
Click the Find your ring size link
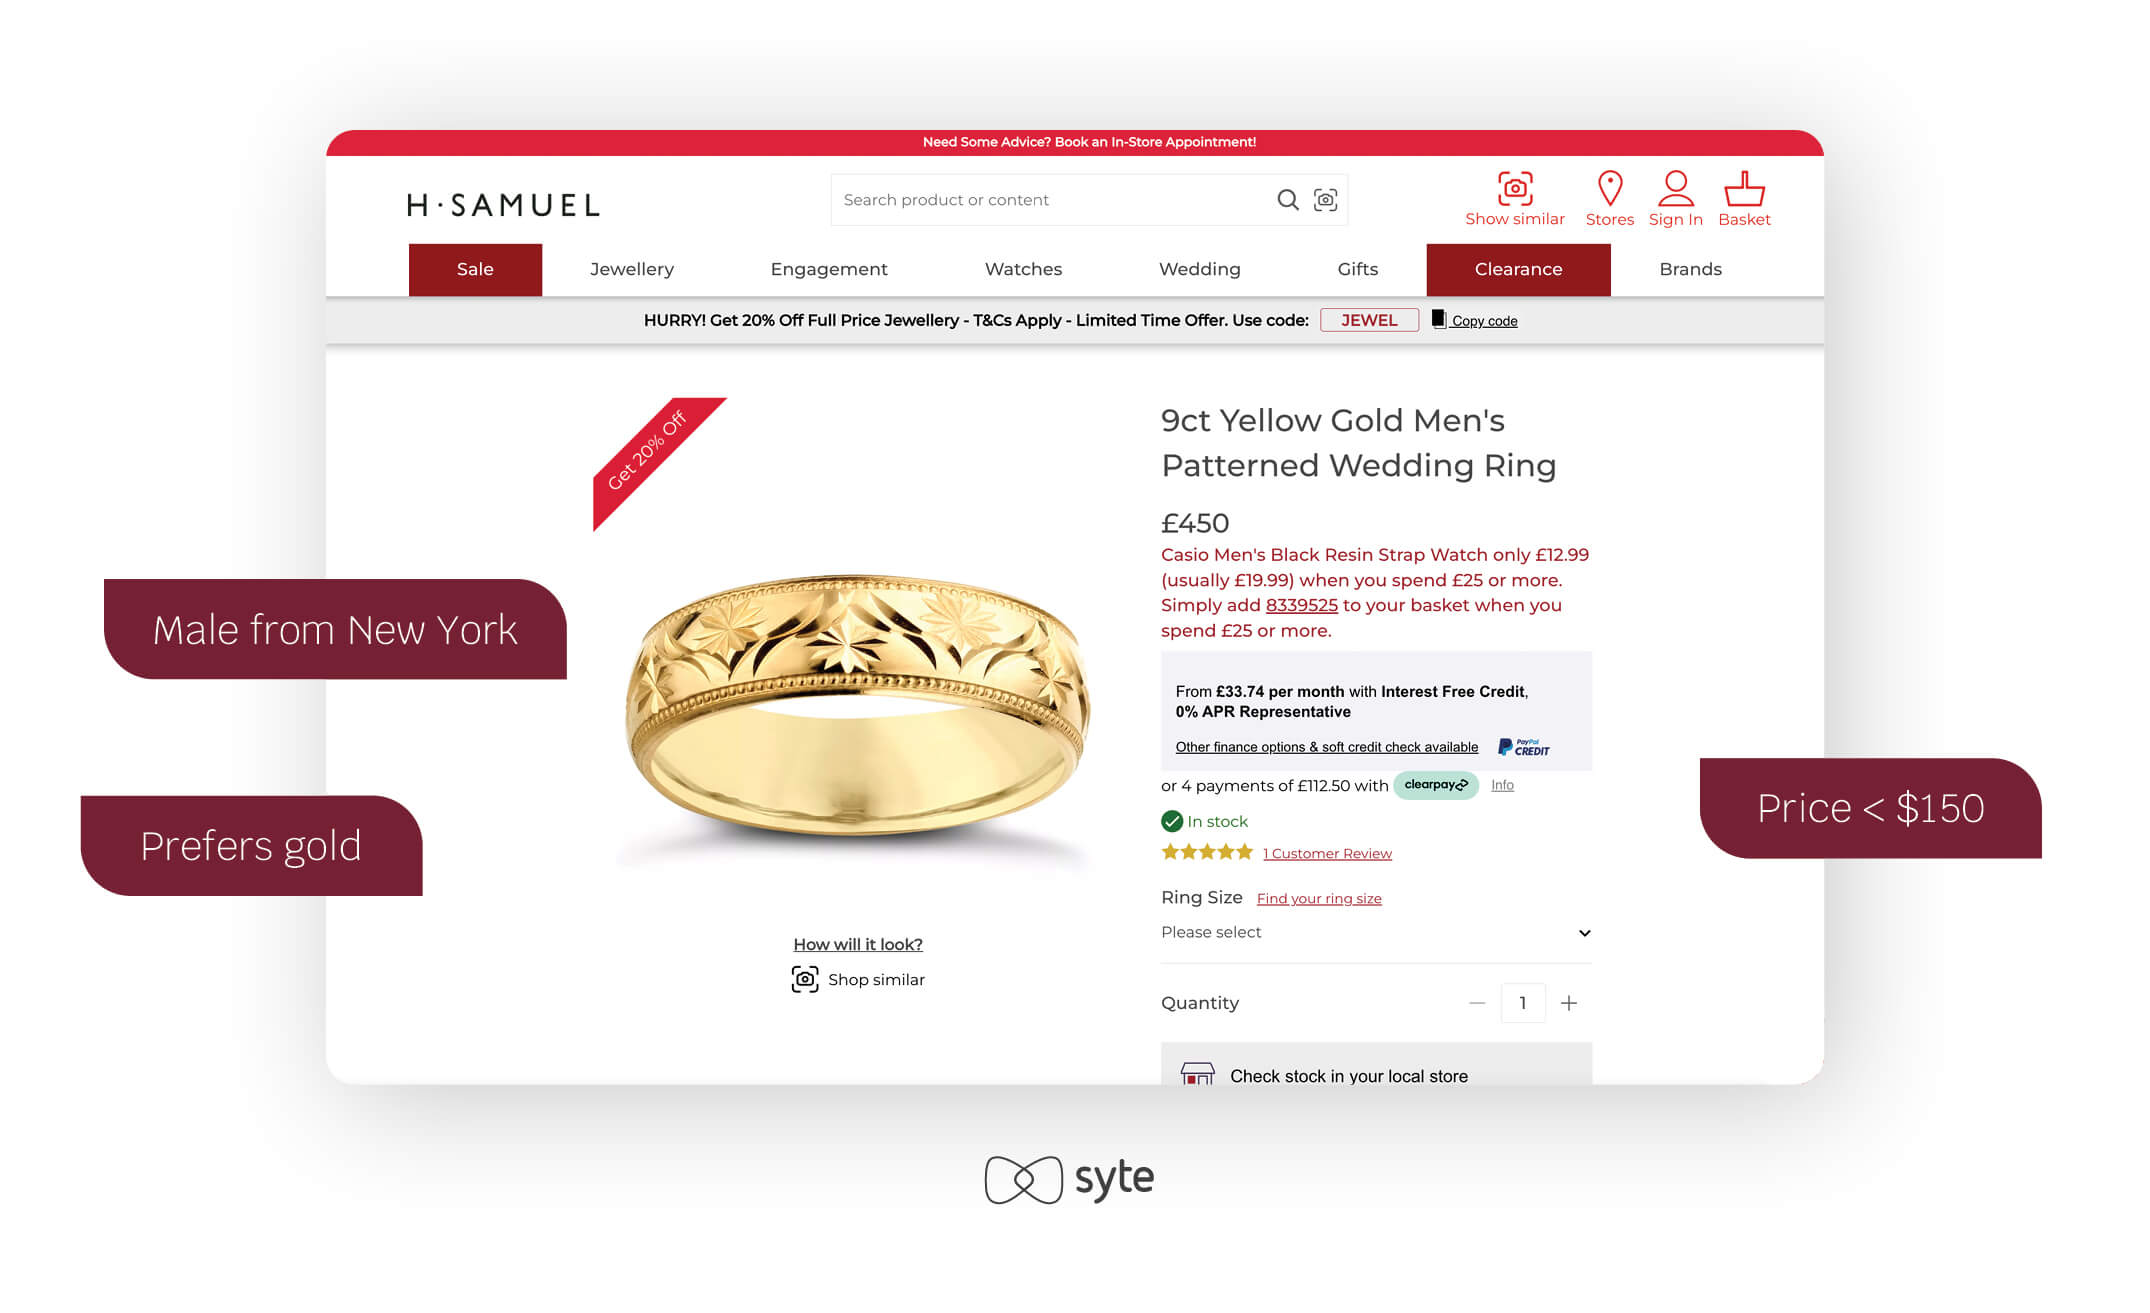click(x=1318, y=898)
